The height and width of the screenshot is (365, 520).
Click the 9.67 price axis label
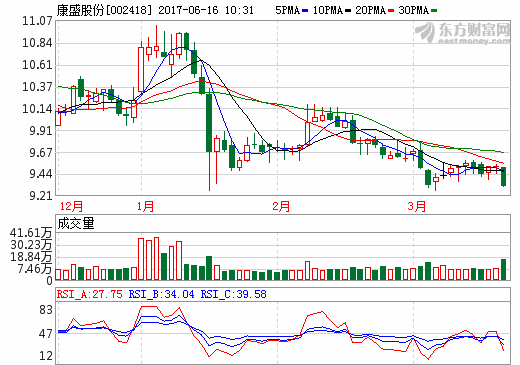(x=41, y=153)
